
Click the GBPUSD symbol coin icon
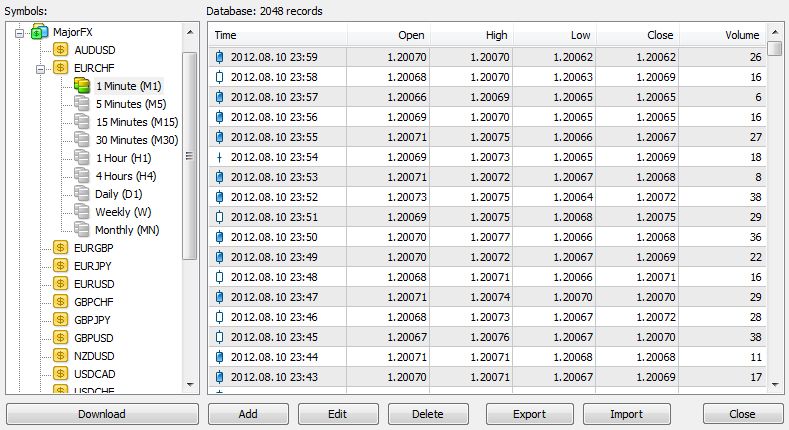[x=61, y=338]
